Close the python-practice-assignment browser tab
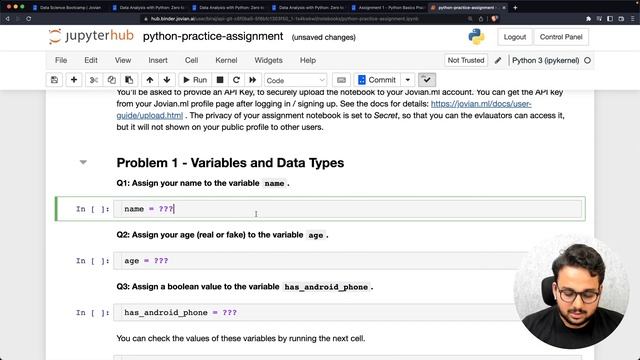 click(504, 7)
